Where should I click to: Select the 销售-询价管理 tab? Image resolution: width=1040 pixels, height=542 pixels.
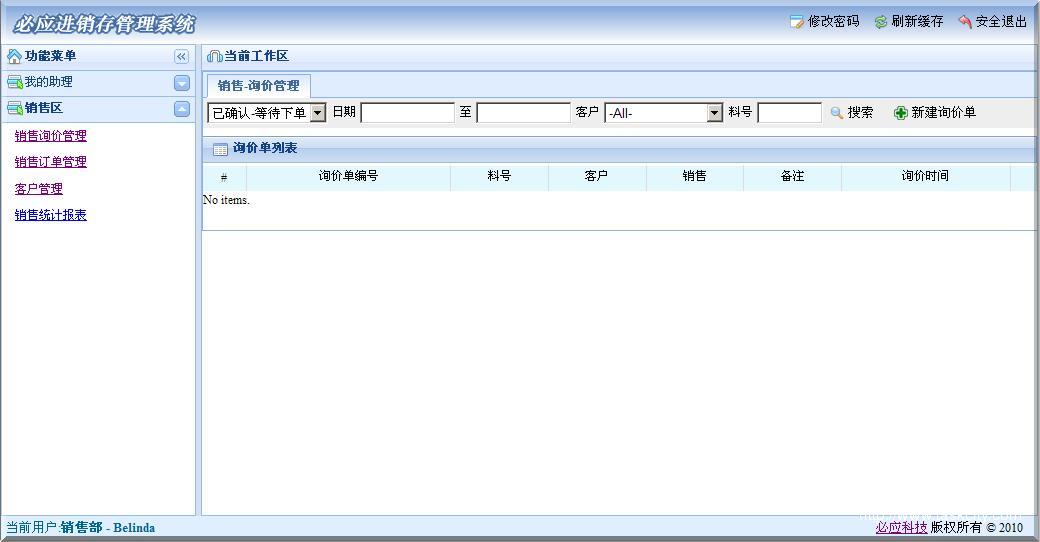point(258,86)
